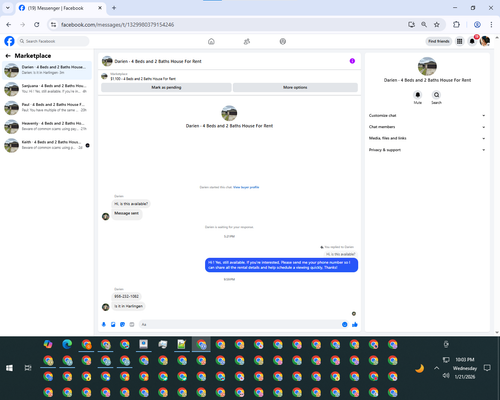Open Keith conversation in the list
The width and height of the screenshot is (500, 400).
(x=47, y=145)
